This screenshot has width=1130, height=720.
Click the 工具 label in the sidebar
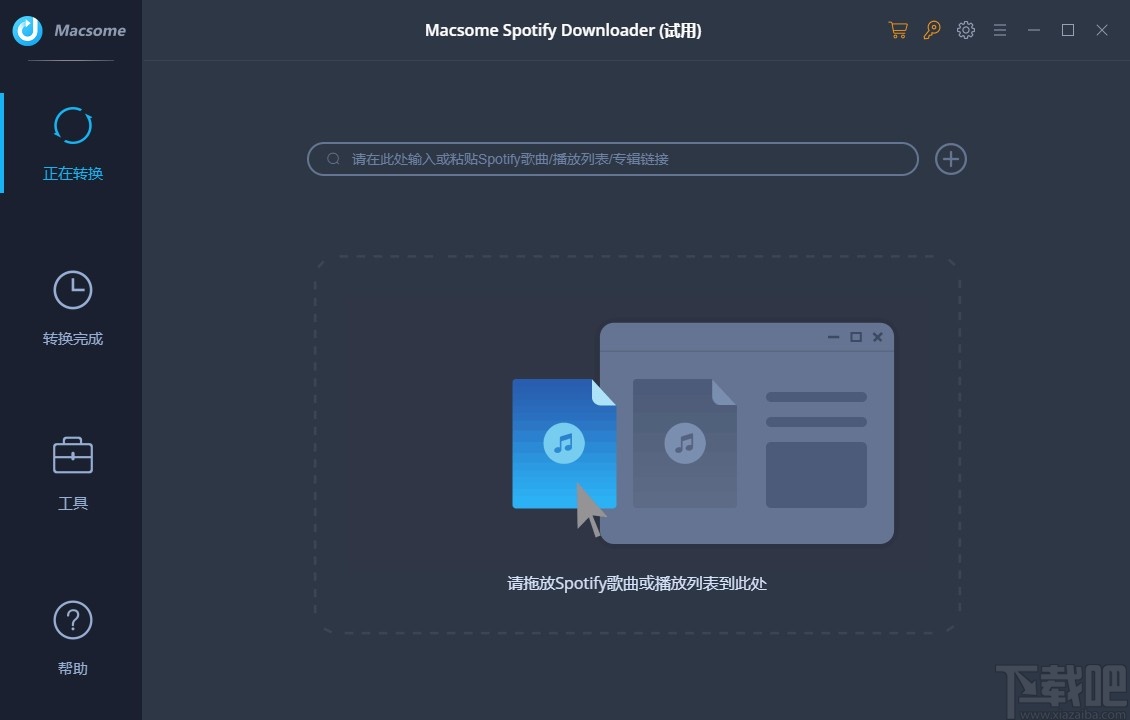[x=72, y=502]
